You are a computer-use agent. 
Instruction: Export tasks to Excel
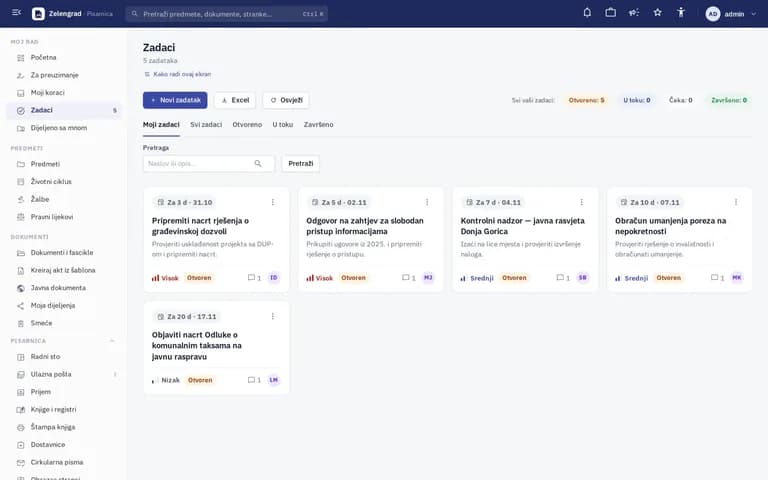coord(235,100)
